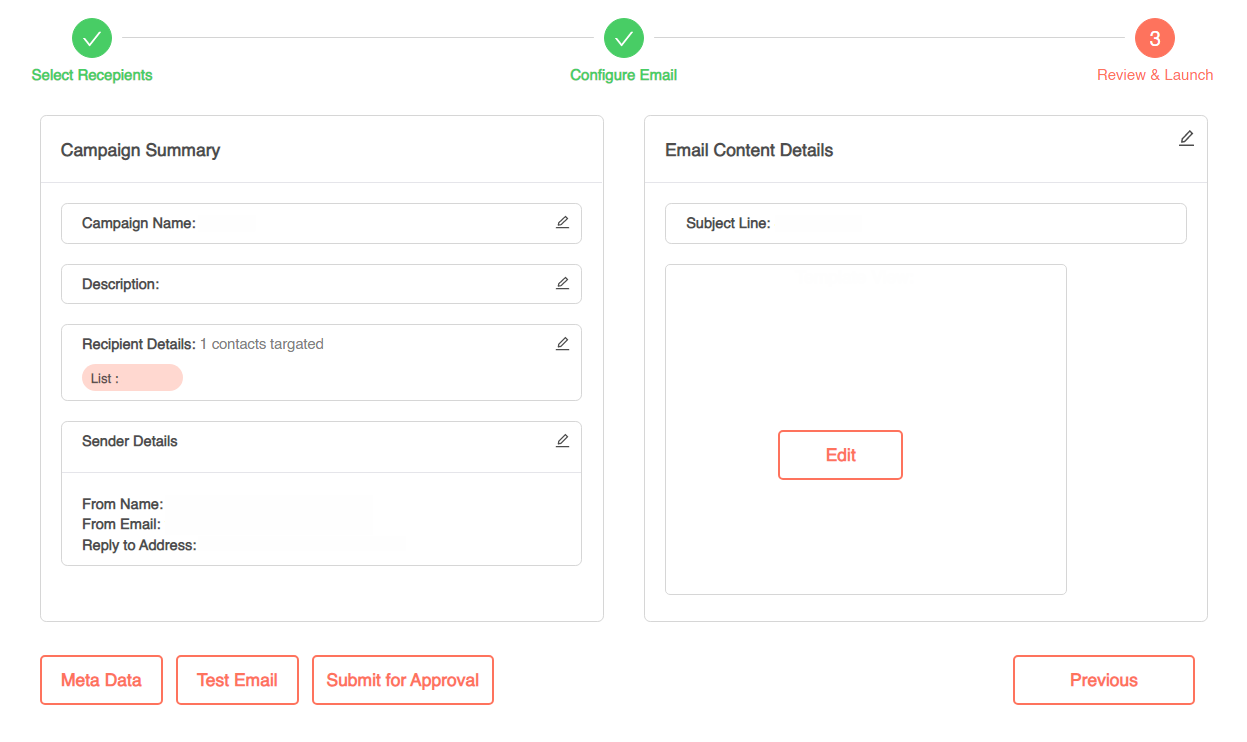The width and height of the screenshot is (1247, 742).
Task: Click the email content preview area
Action: (x=866, y=330)
